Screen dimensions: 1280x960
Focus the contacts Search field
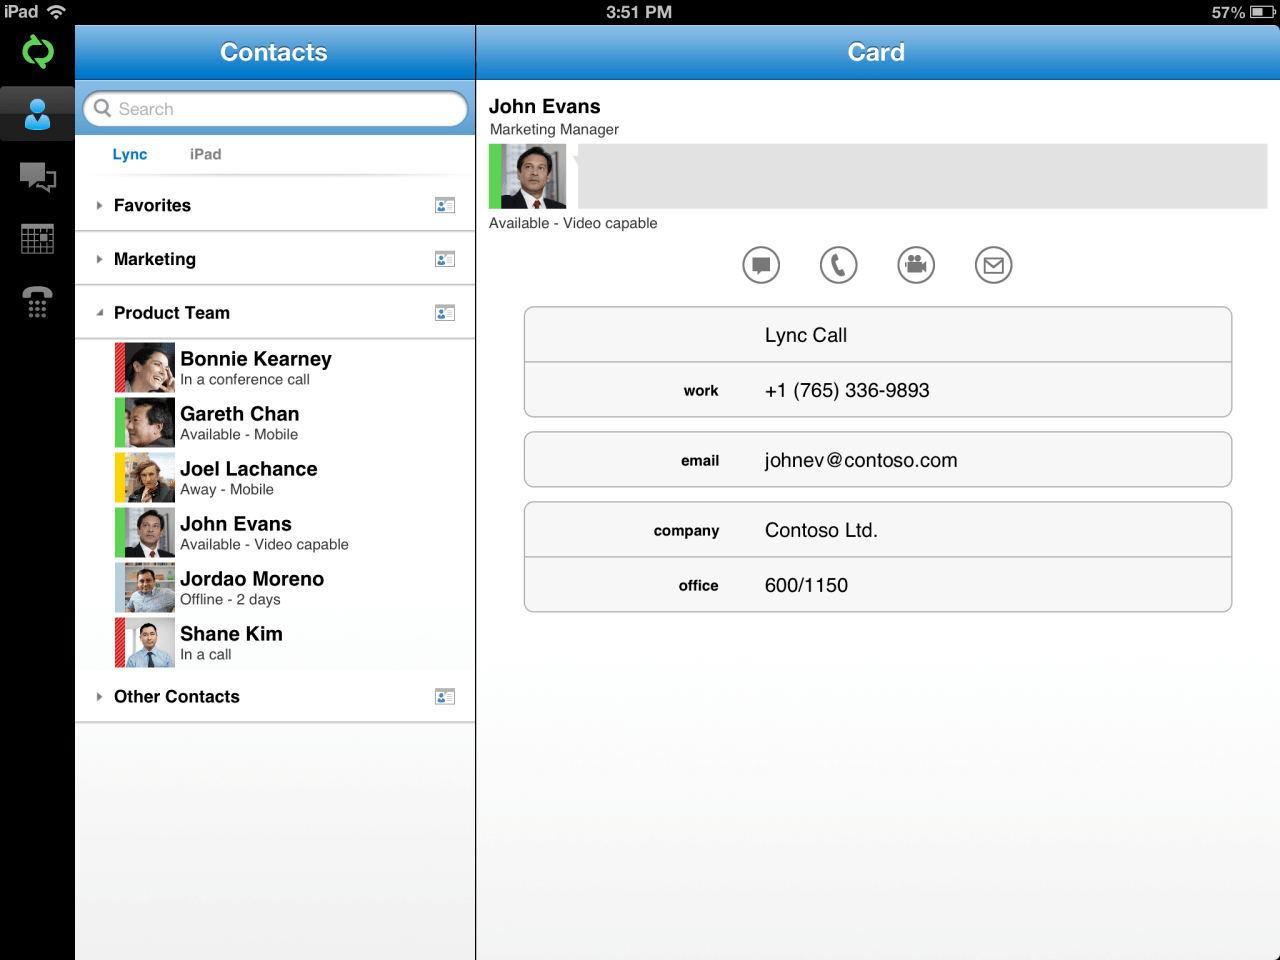(x=275, y=109)
